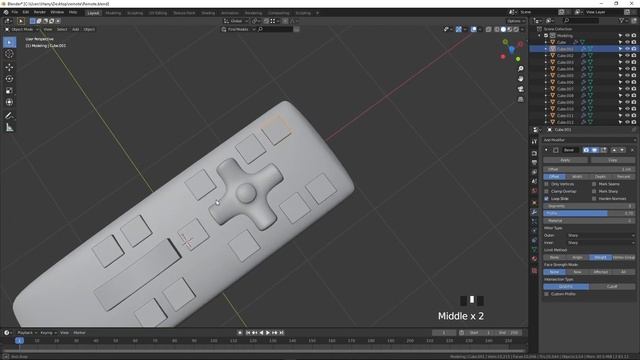Select the Measure tool

point(9,128)
